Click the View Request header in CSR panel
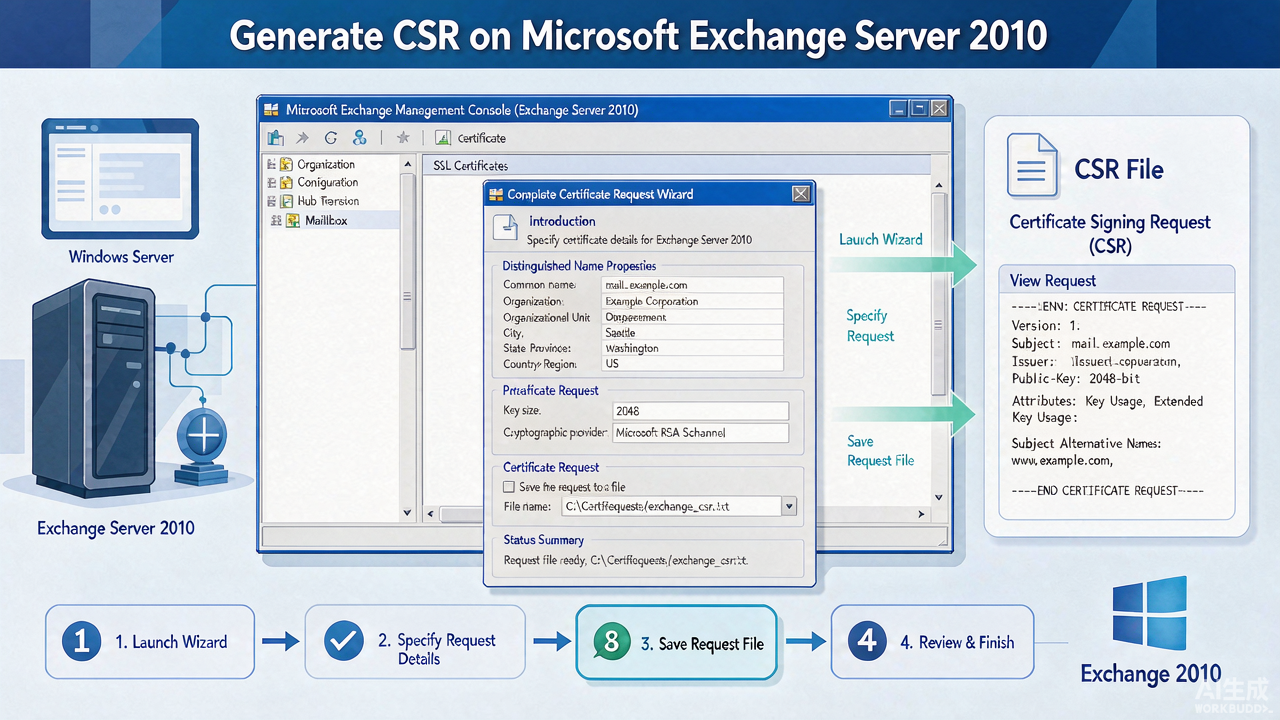Screen dimensions: 1280x720 pyautogui.click(x=1116, y=281)
